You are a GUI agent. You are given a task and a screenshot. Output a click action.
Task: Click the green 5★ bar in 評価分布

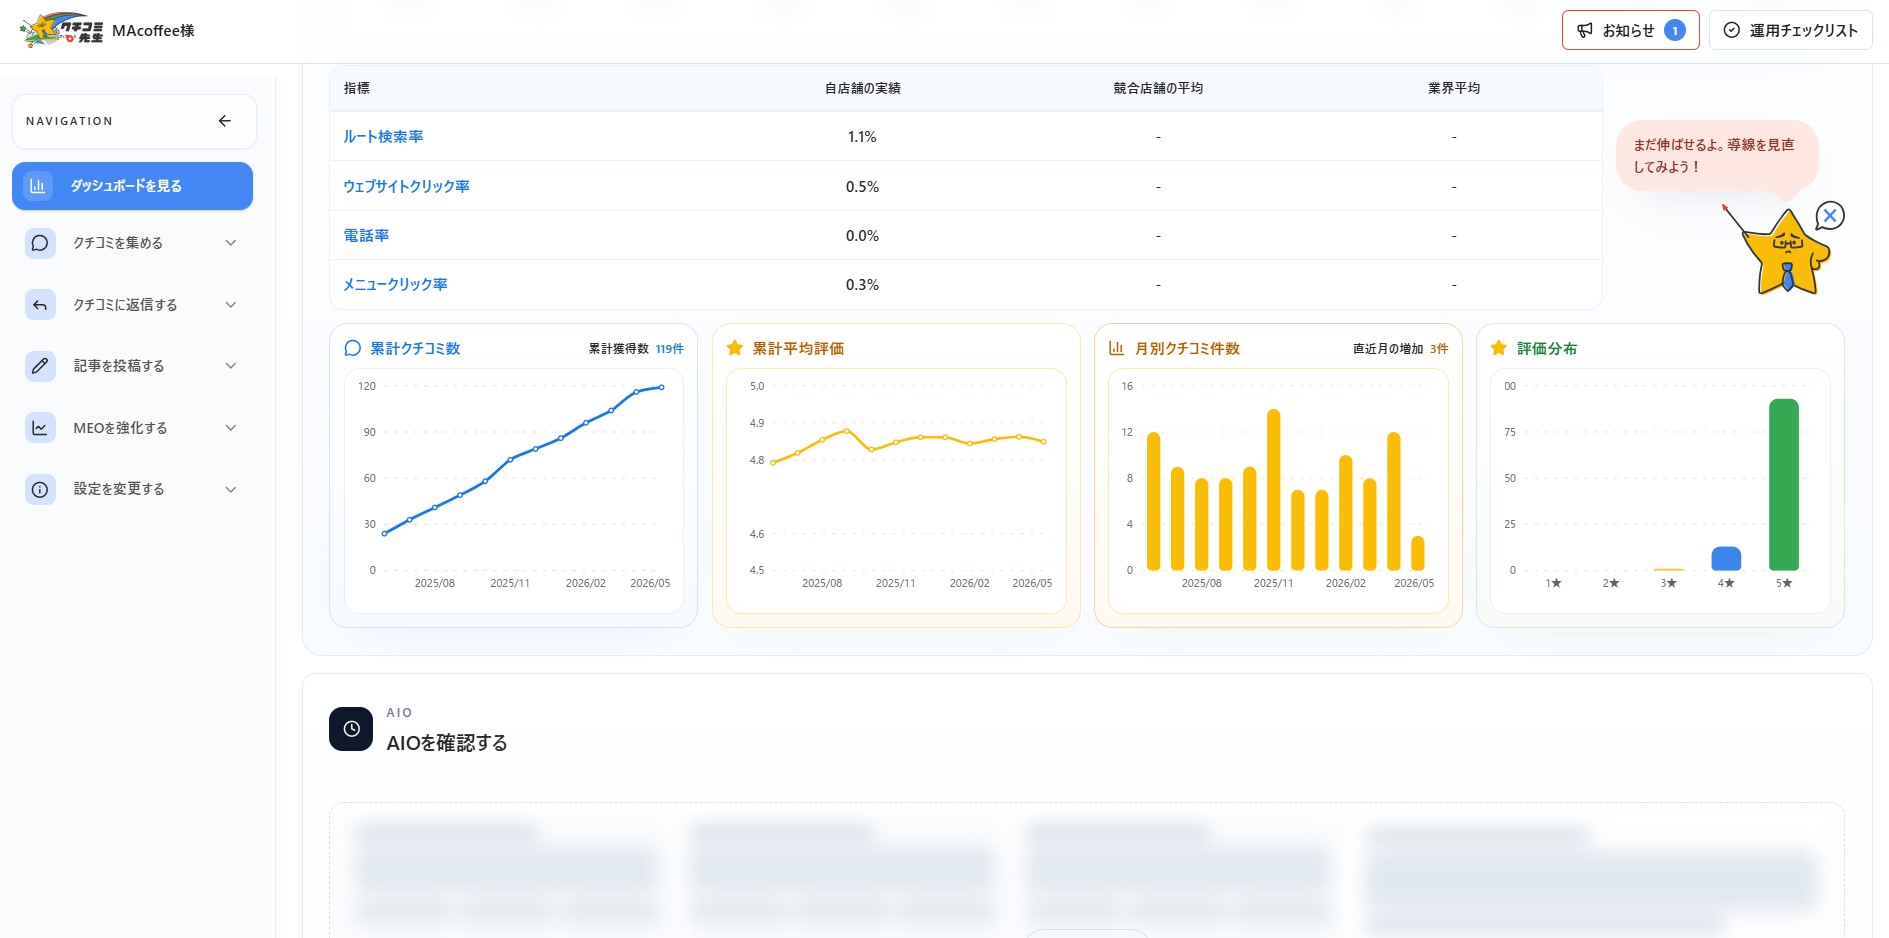point(1783,484)
